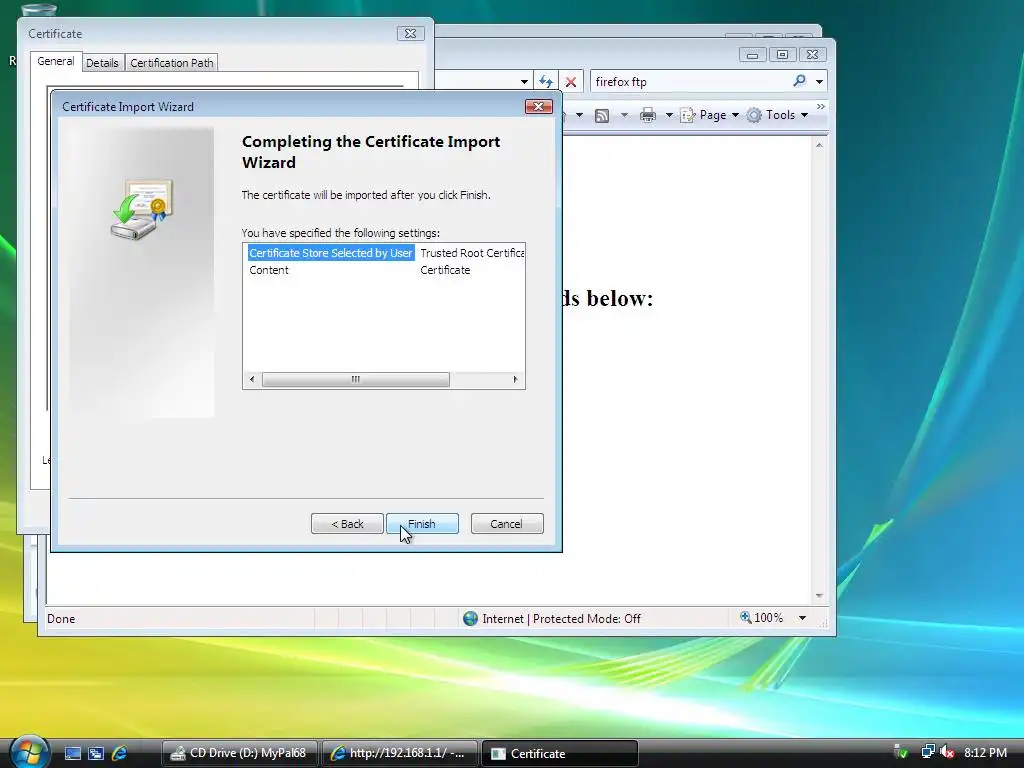Open the Home button dropdown arrow
This screenshot has width=1024, height=768.
[579, 116]
